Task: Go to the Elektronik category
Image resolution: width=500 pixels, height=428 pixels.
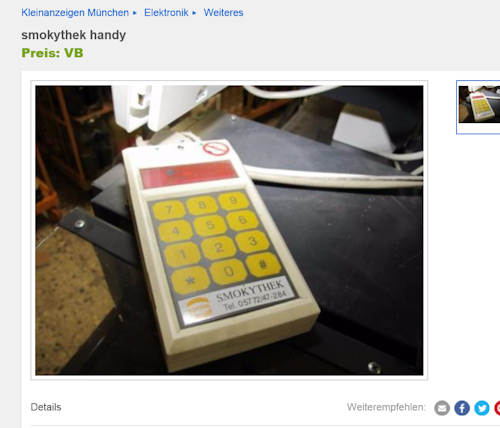Action: 166,13
